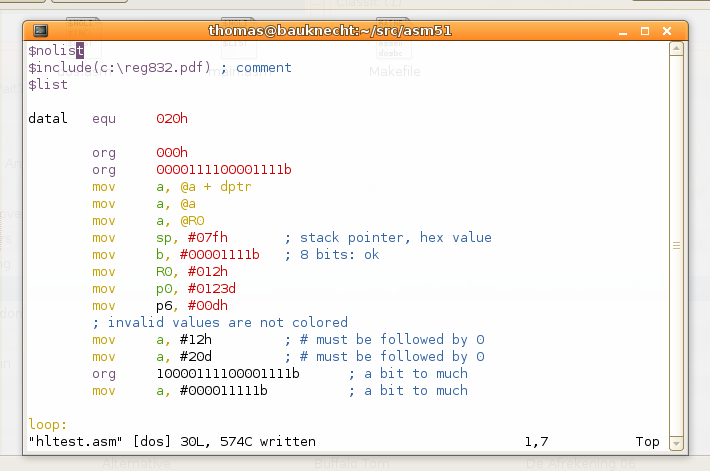Click the operand 'a, #12h'

click(184, 340)
